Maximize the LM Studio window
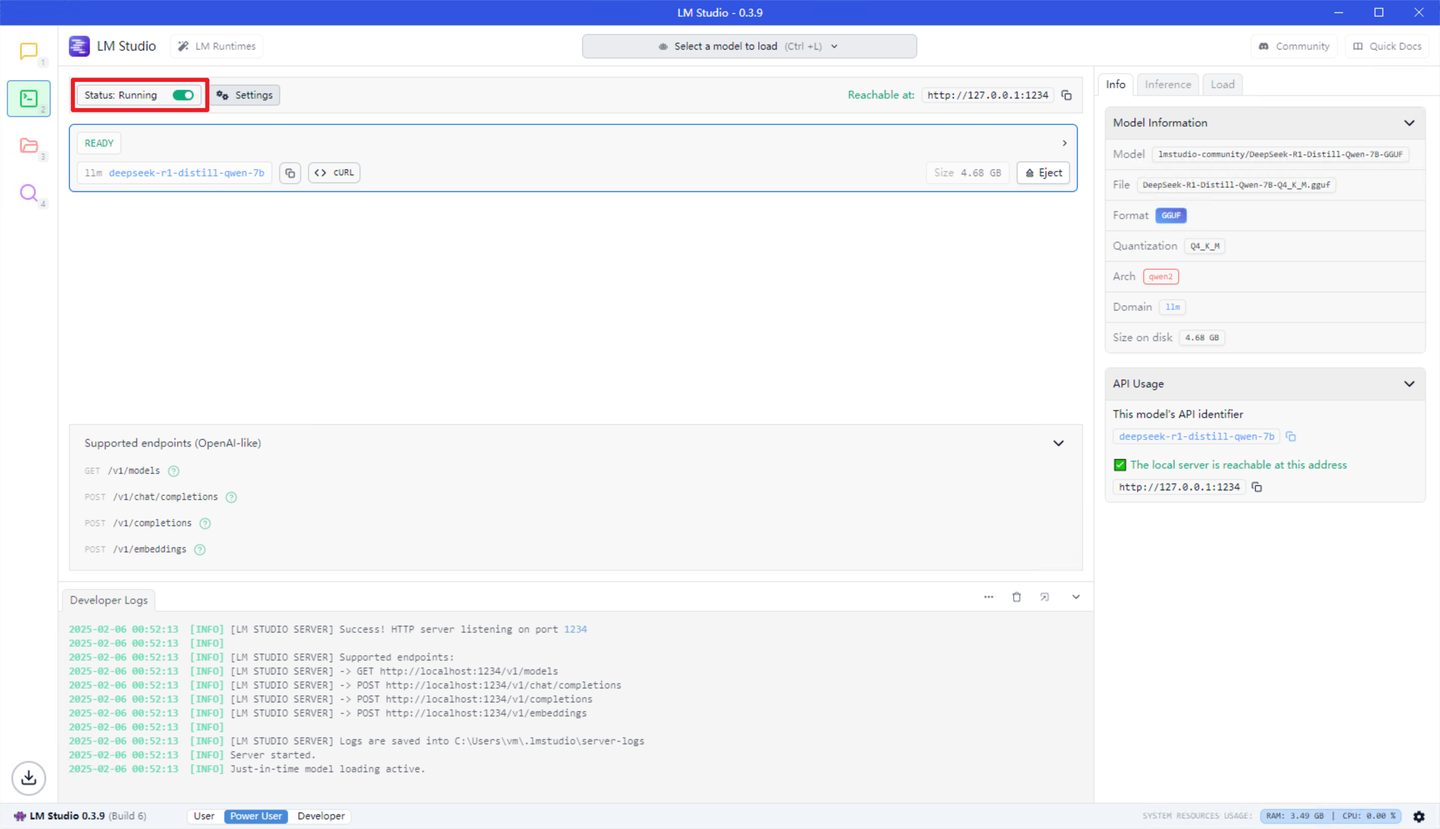 [1379, 13]
